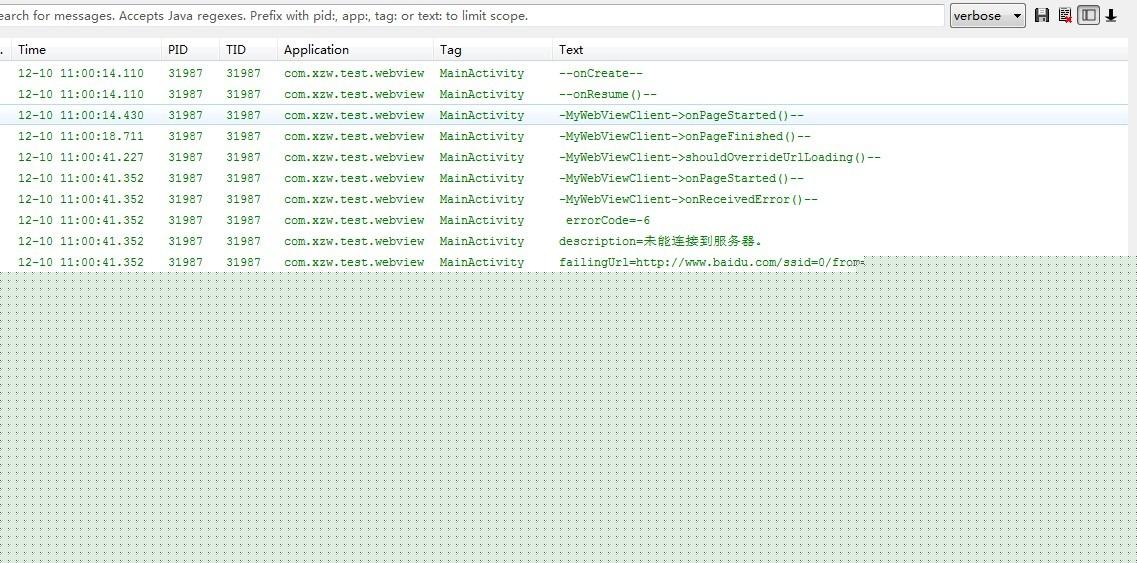Focus the log message search field
The height and width of the screenshot is (563, 1137).
[x=471, y=15]
